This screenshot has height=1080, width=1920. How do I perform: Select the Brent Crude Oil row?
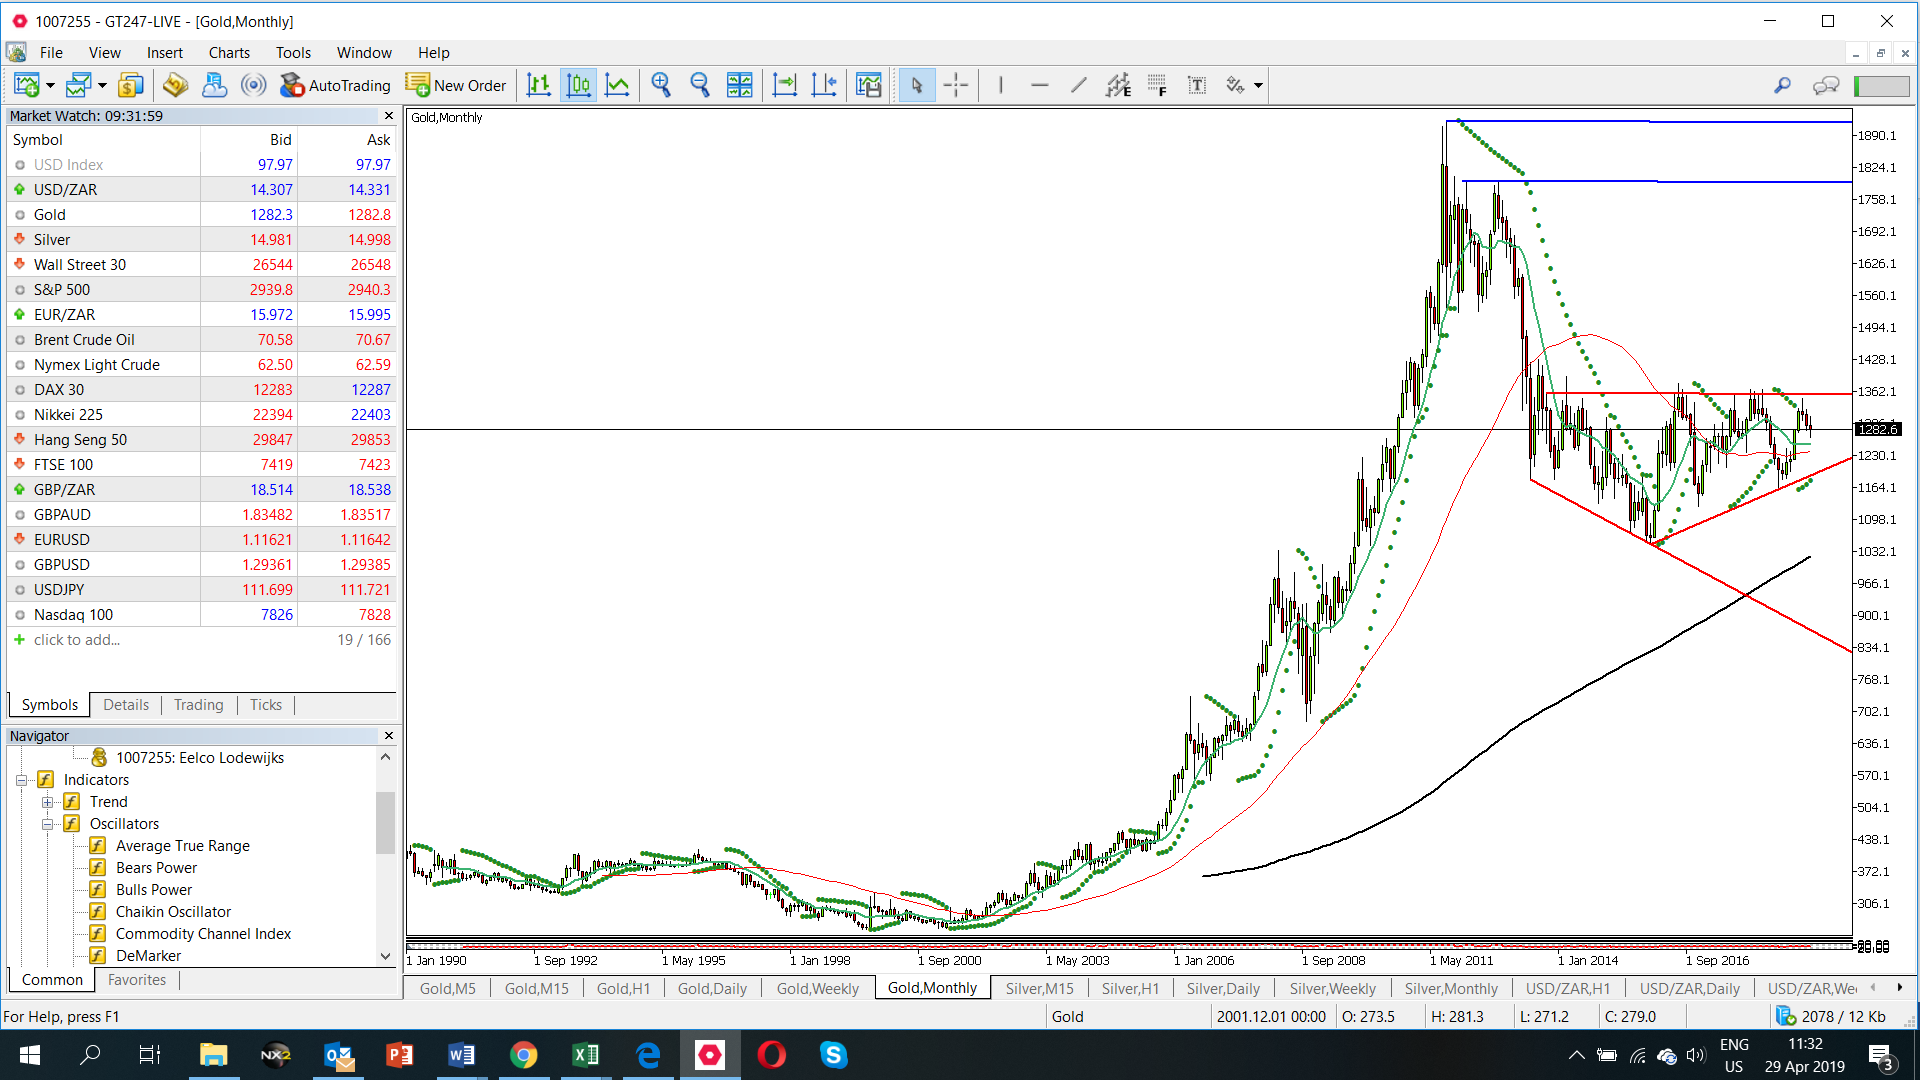pyautogui.click(x=202, y=340)
